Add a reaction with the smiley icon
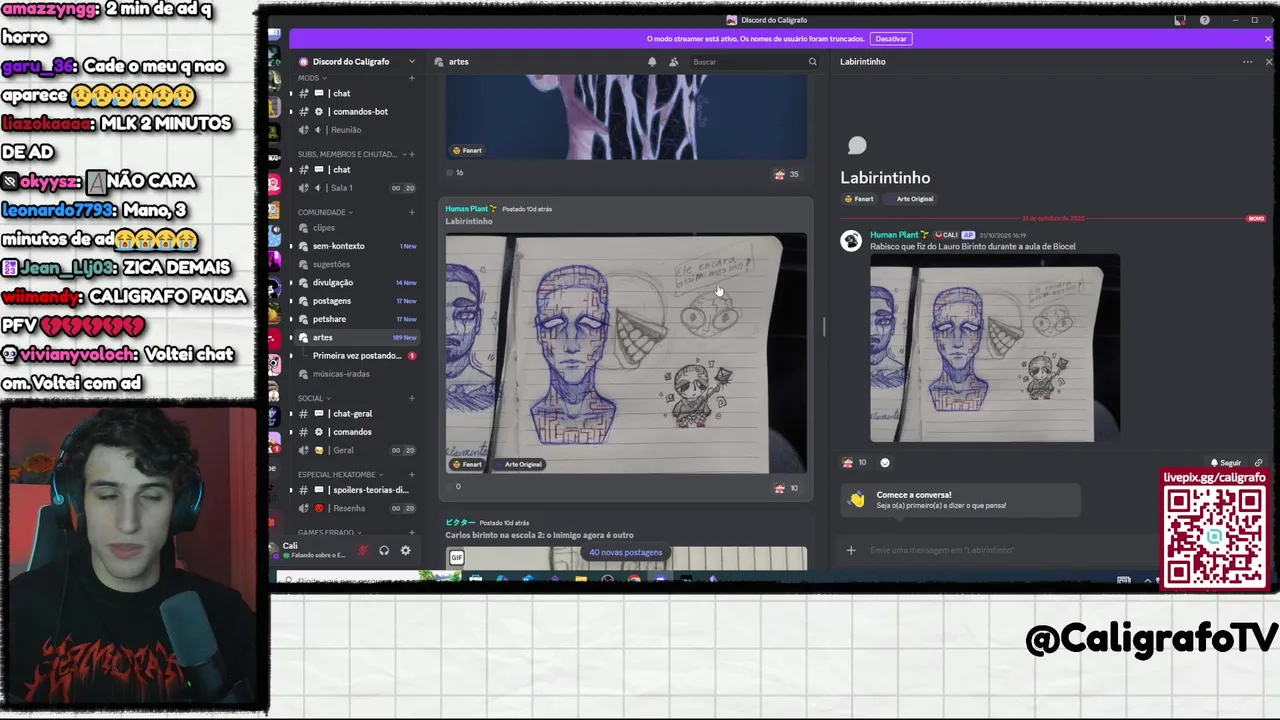 [x=884, y=462]
